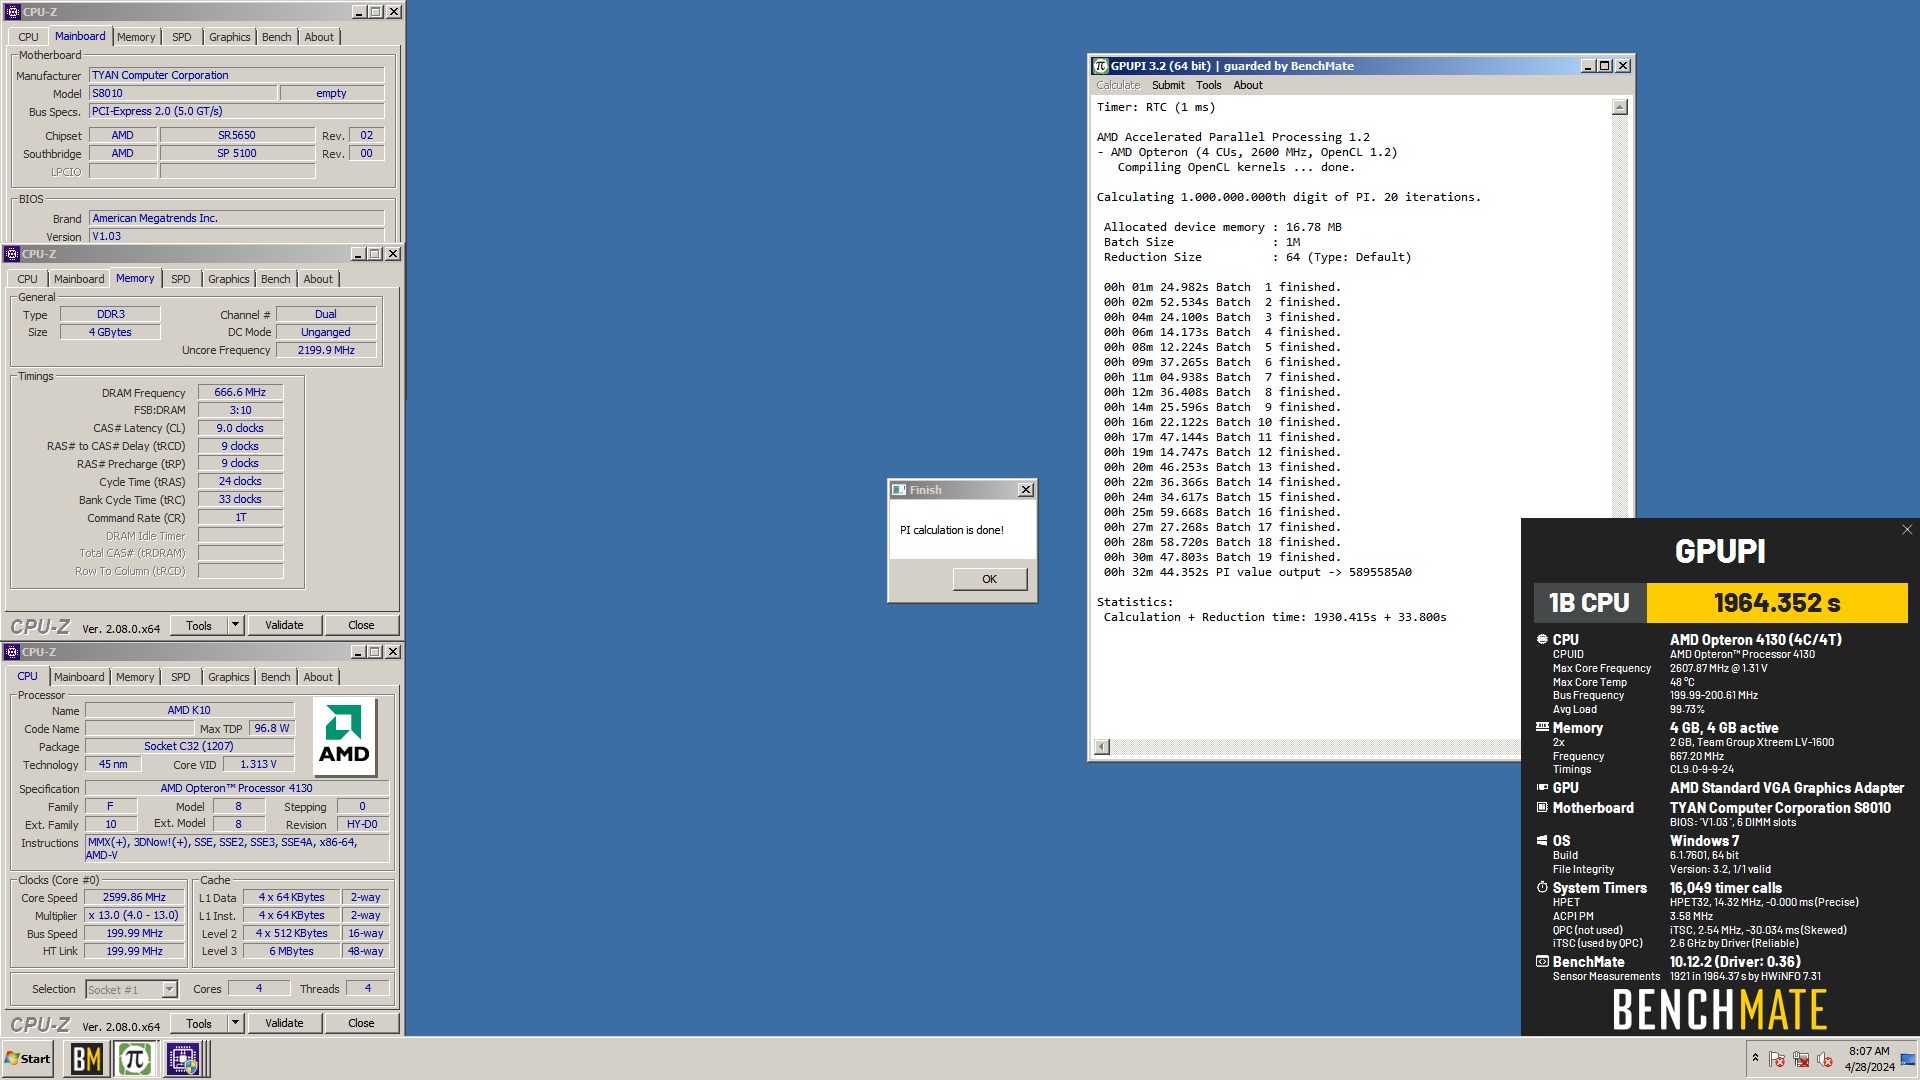Select Mainboard tab in middle CPU-Z window
Viewport: 1920px width, 1080px height.
pyautogui.click(x=79, y=279)
